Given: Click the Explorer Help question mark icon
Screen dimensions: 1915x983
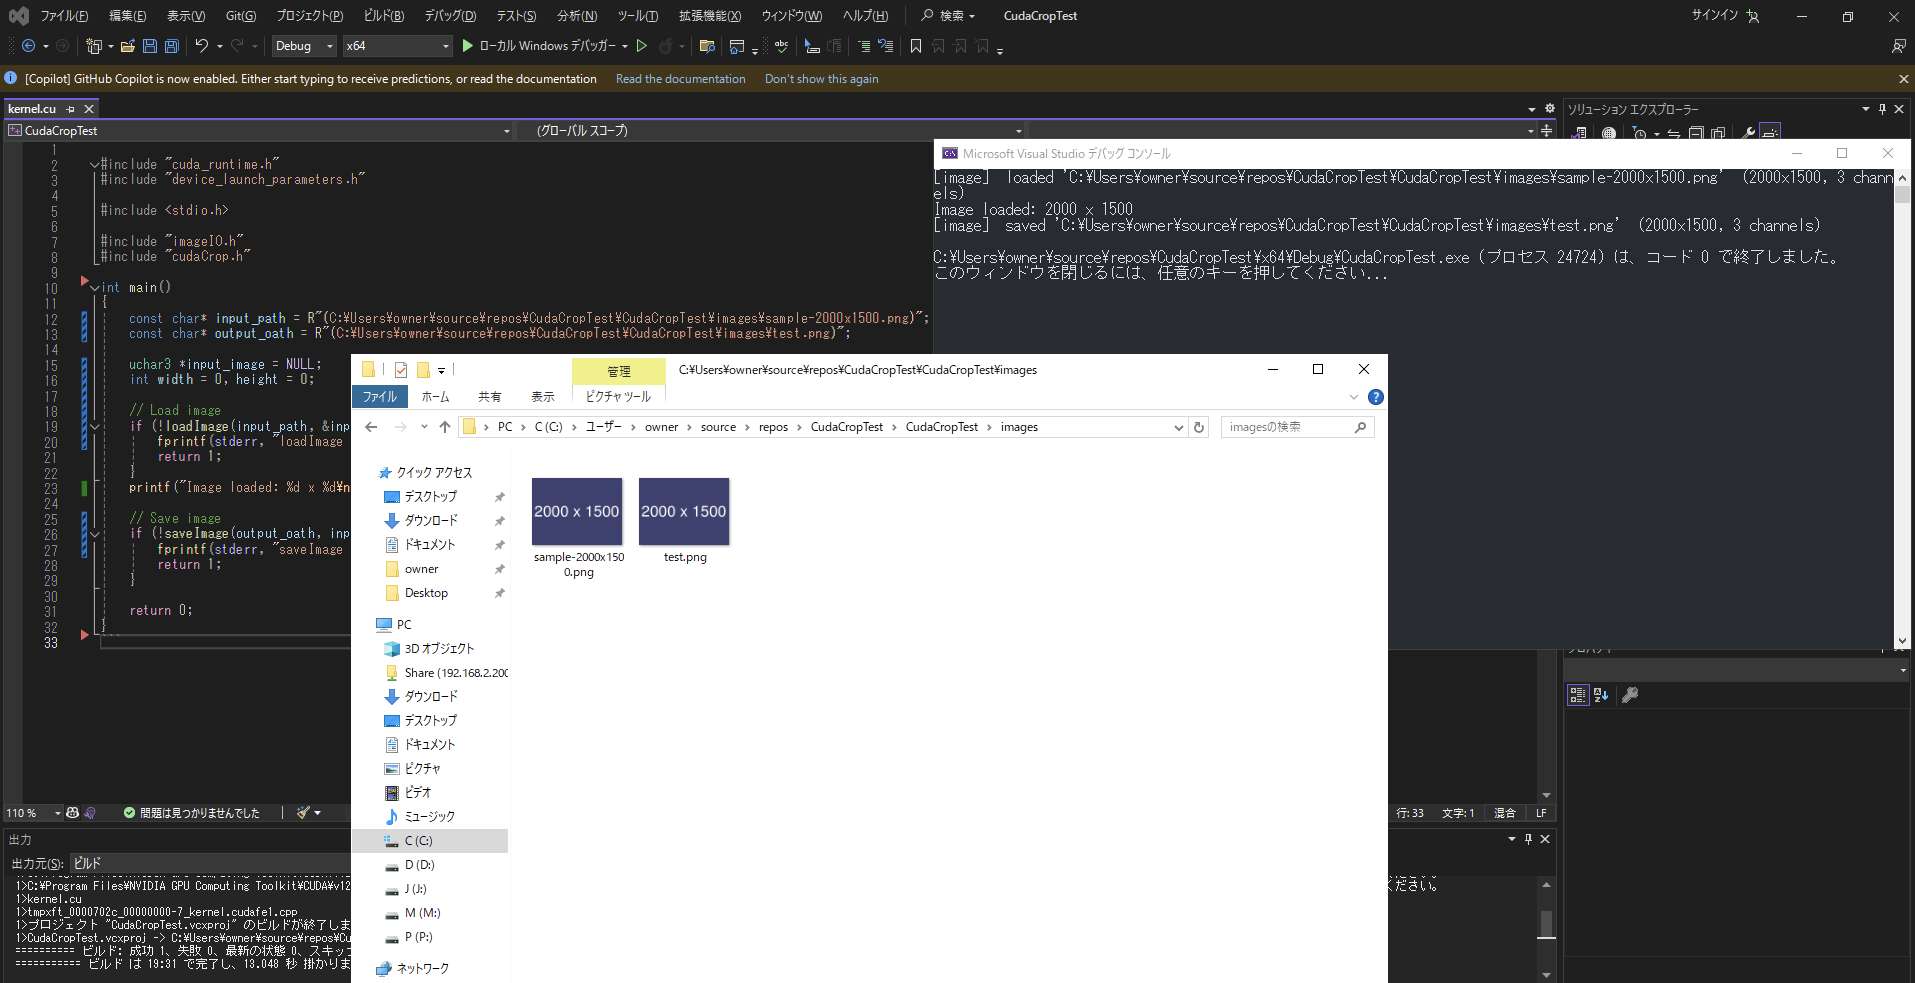Looking at the screenshot, I should click(x=1376, y=397).
